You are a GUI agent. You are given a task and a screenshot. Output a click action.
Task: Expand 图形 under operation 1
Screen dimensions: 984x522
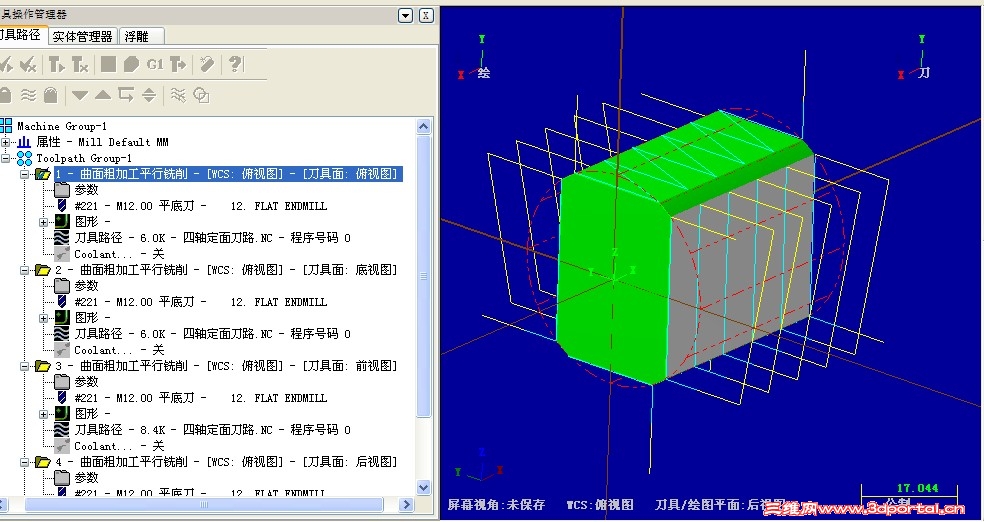coord(43,222)
